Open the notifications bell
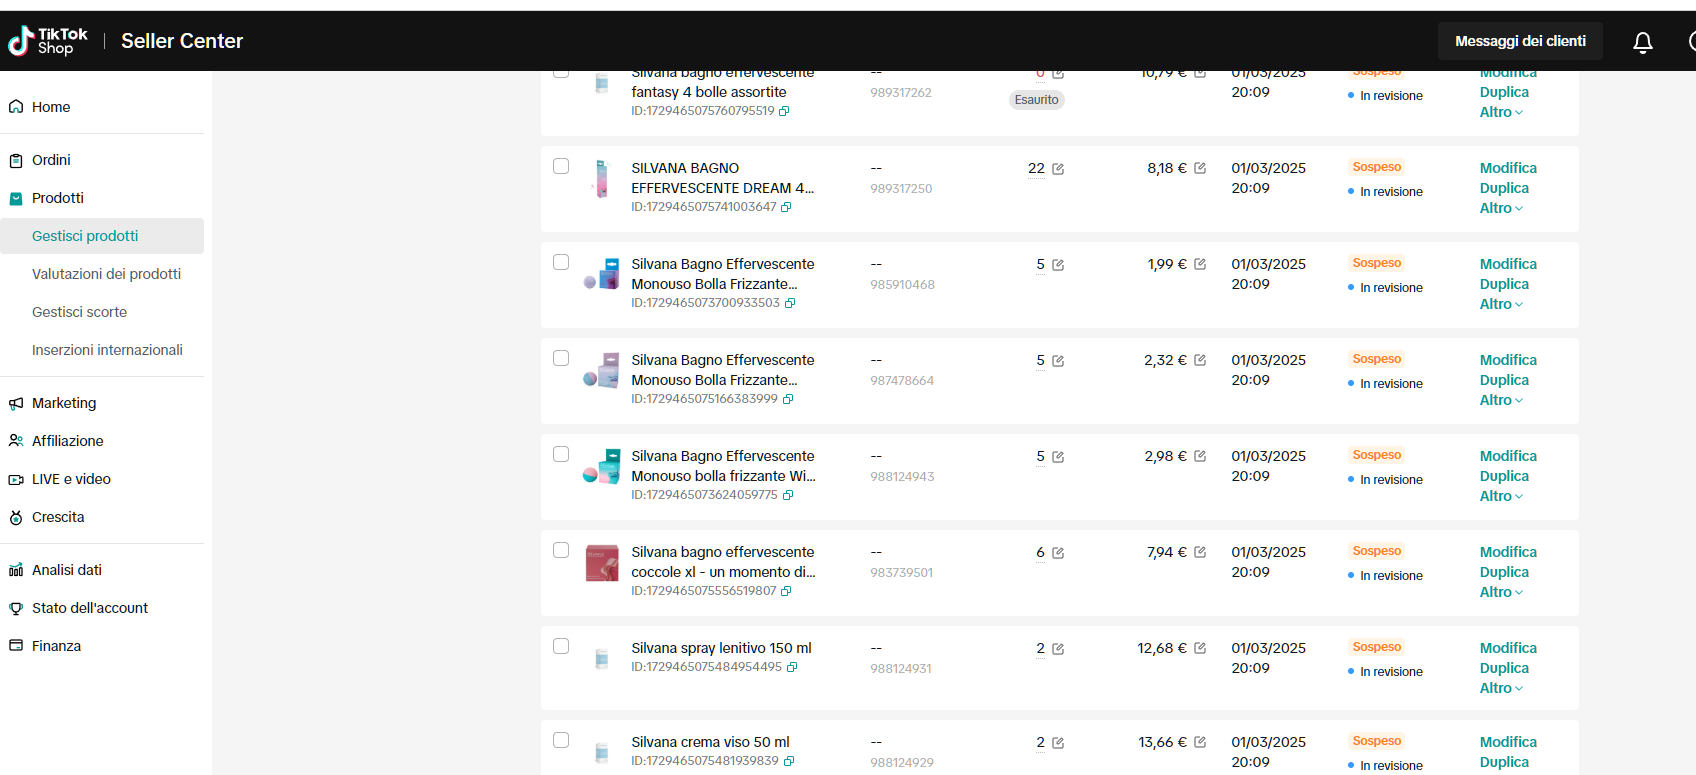 pos(1643,42)
